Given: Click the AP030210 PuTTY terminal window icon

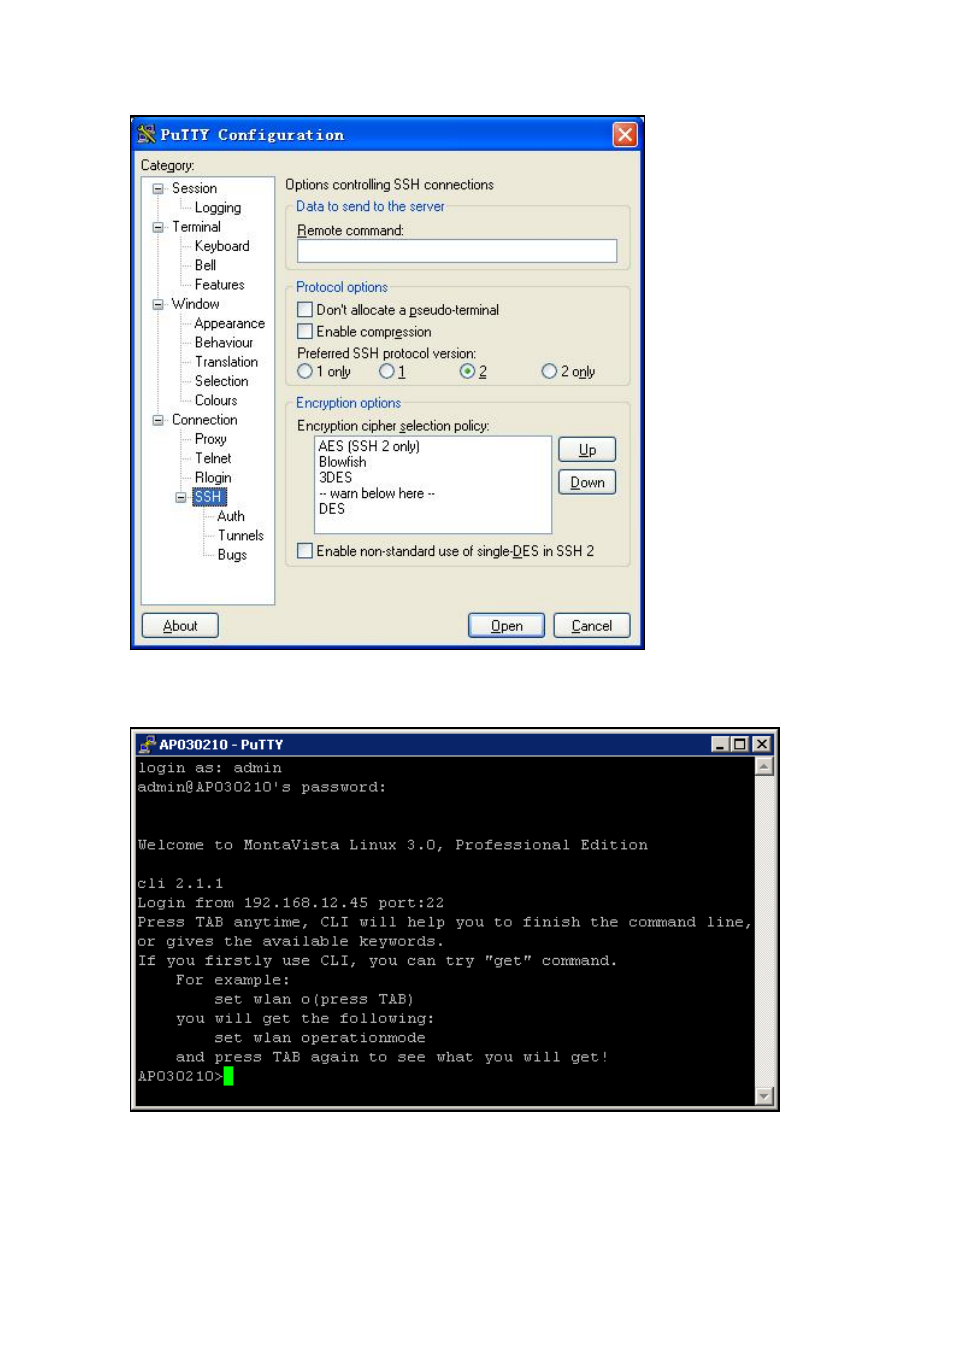Looking at the screenshot, I should [x=147, y=744].
